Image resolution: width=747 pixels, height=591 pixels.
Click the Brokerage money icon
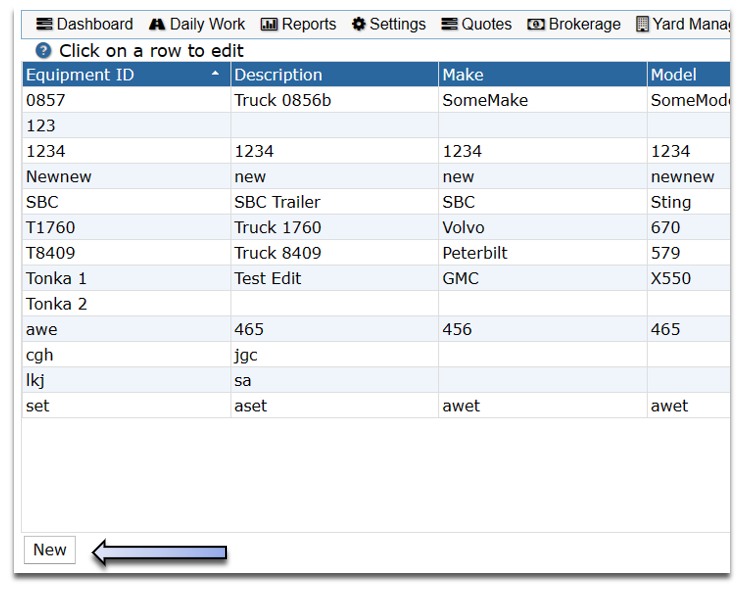point(535,24)
